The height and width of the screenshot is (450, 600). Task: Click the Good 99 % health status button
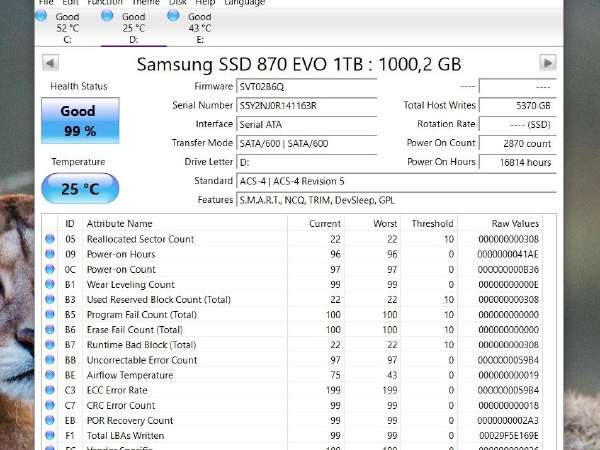tap(80, 121)
